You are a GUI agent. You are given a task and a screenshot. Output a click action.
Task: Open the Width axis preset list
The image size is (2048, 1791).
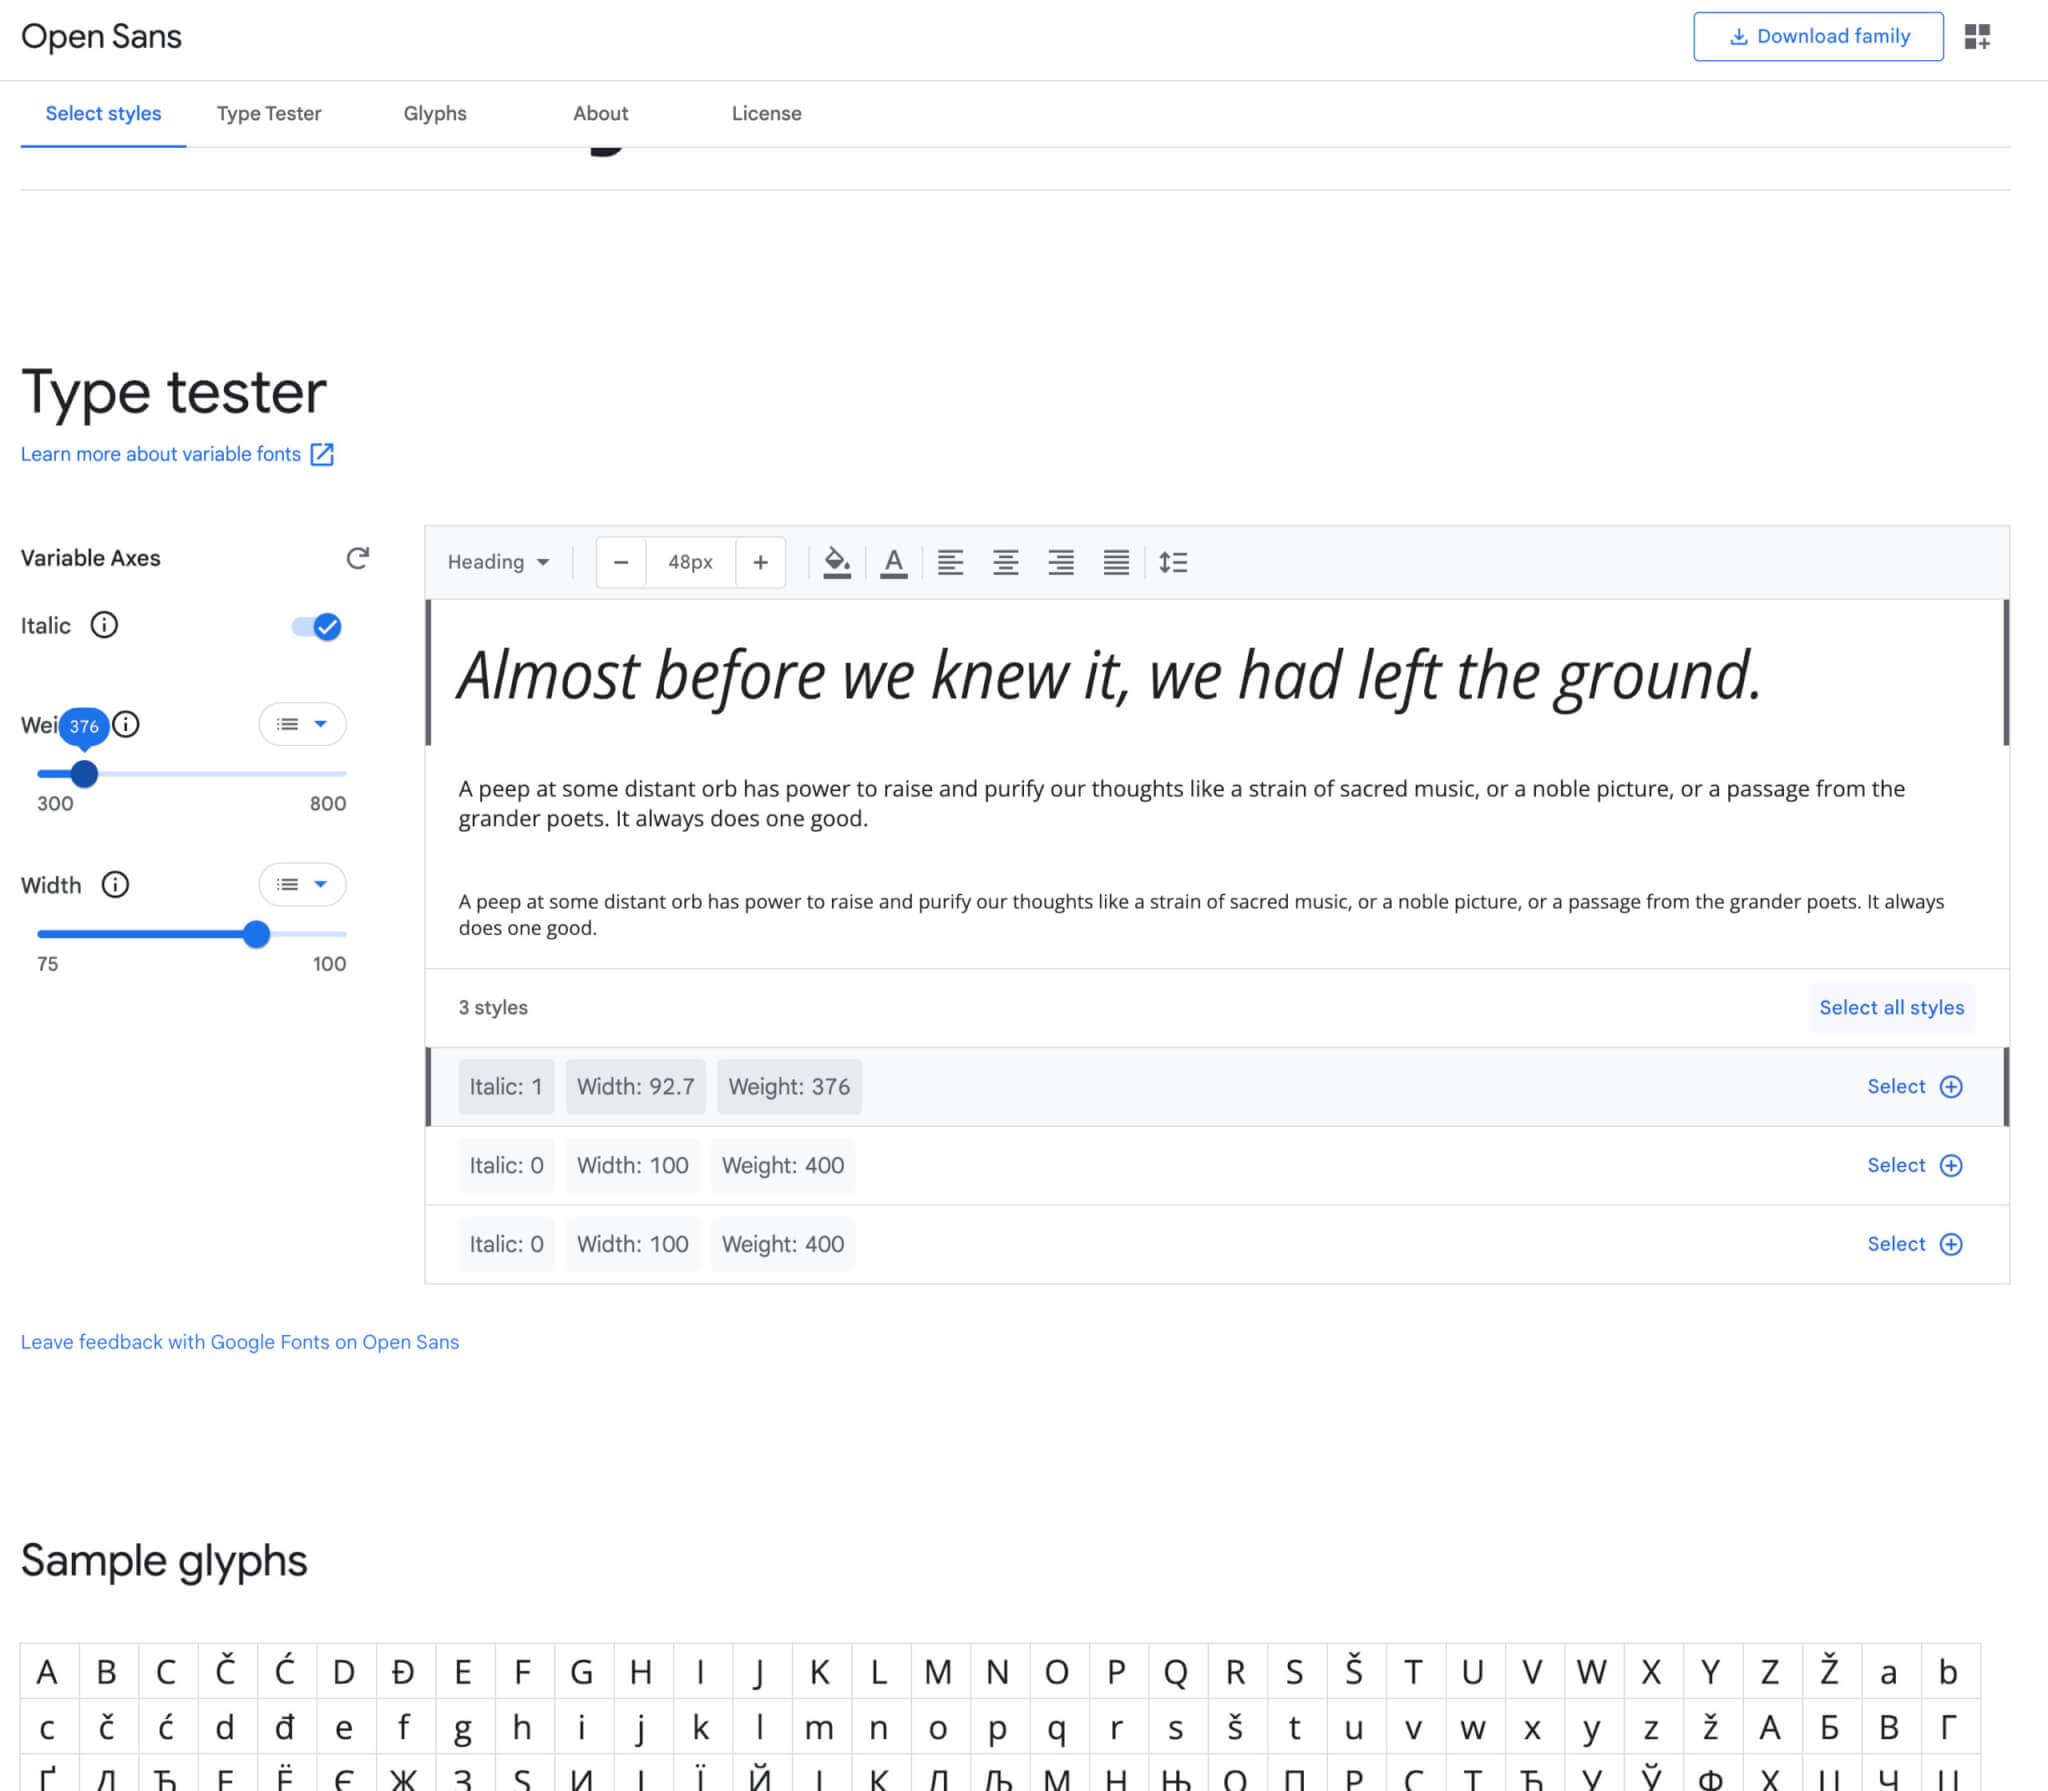[302, 884]
